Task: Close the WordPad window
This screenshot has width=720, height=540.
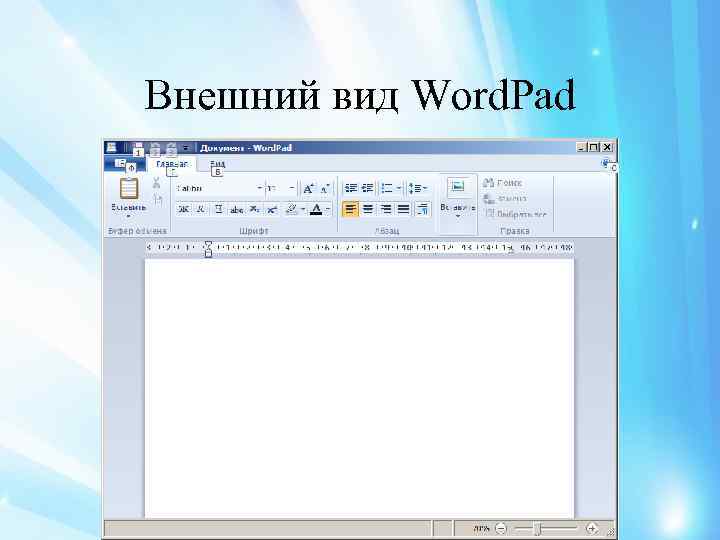Action: pos(607,147)
